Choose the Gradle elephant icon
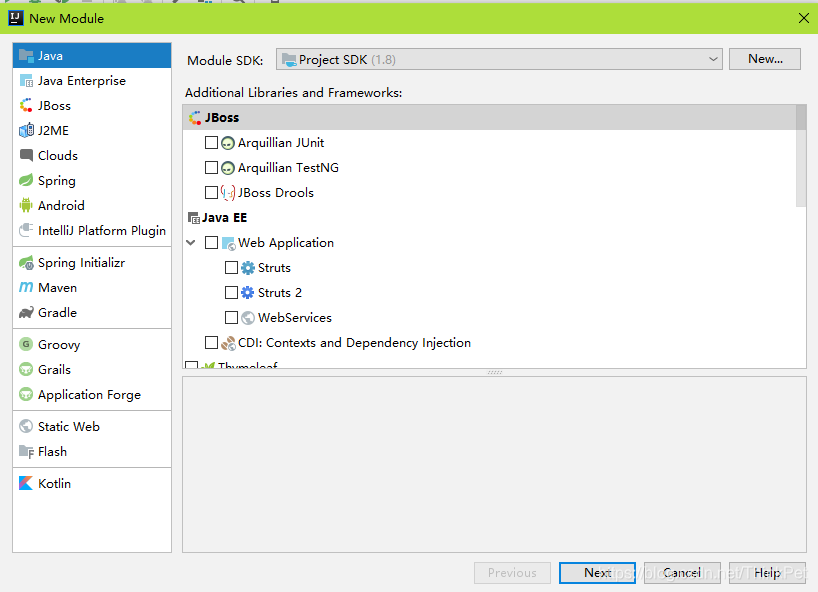818x592 pixels. click(x=26, y=312)
